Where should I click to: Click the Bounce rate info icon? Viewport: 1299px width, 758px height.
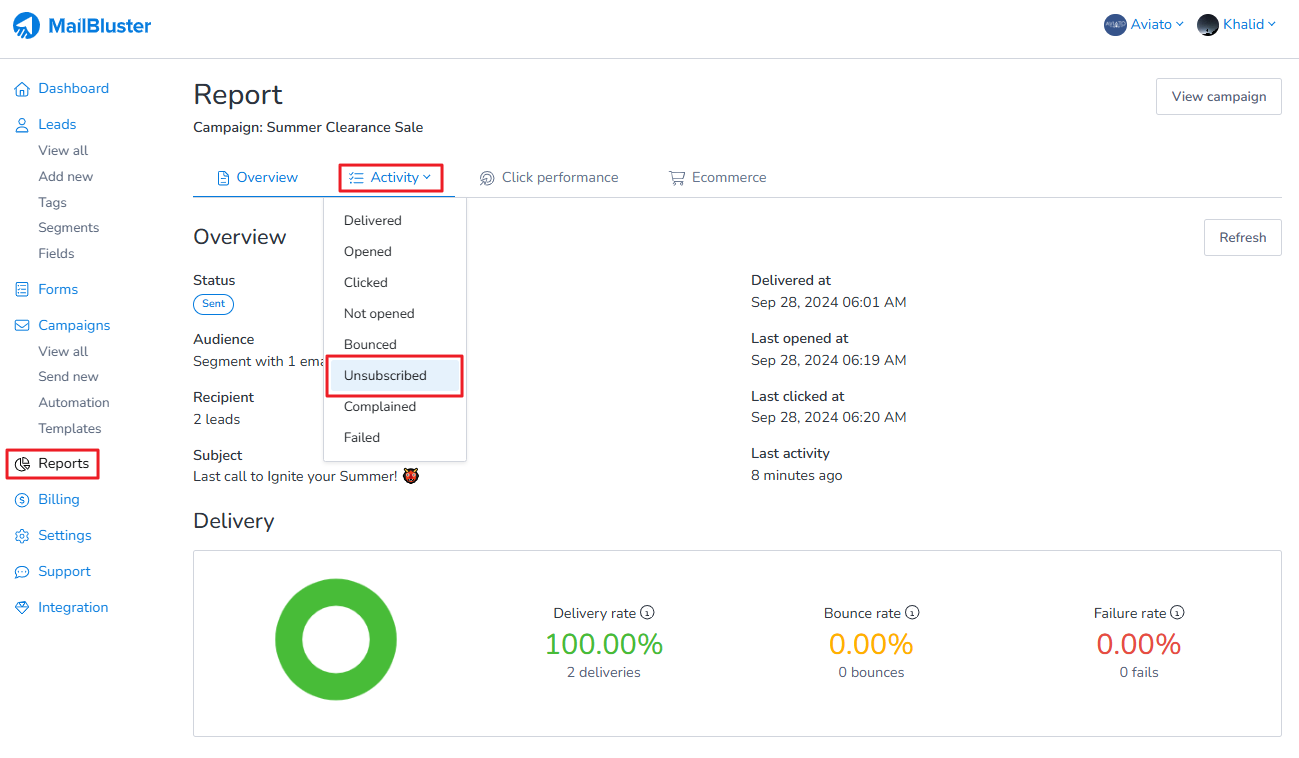pyautogui.click(x=912, y=612)
